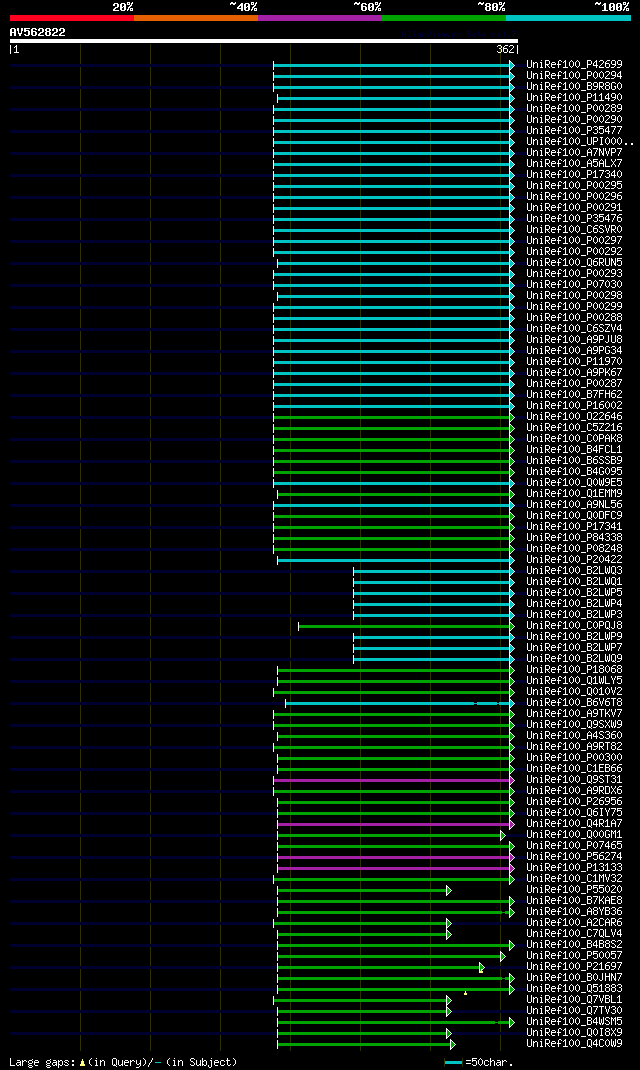This screenshot has width=640, height=1070.
Task: Click the cyan =50char. scale bar
Action: [454, 1062]
